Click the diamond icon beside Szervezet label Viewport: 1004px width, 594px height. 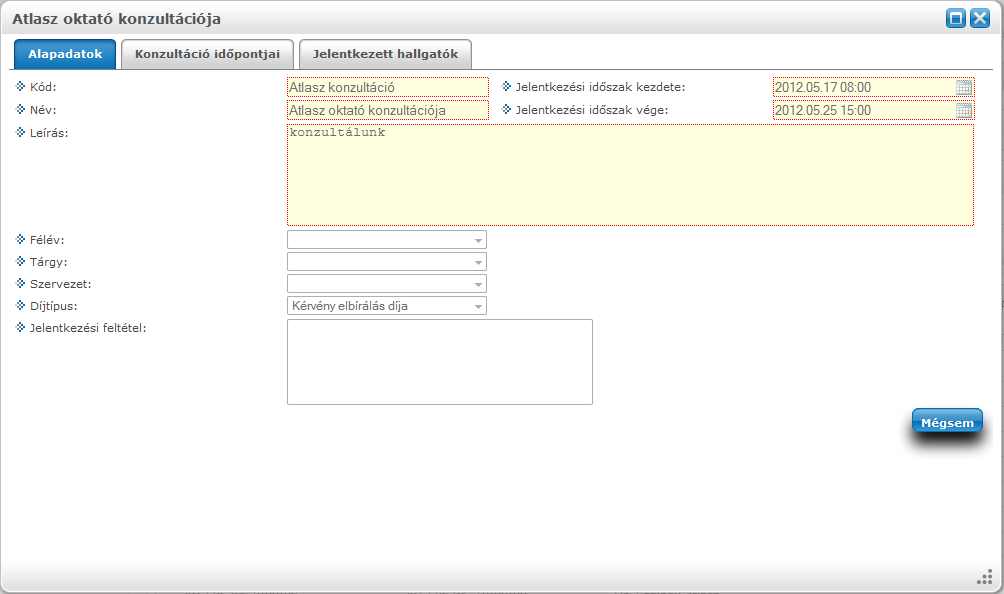[20, 282]
